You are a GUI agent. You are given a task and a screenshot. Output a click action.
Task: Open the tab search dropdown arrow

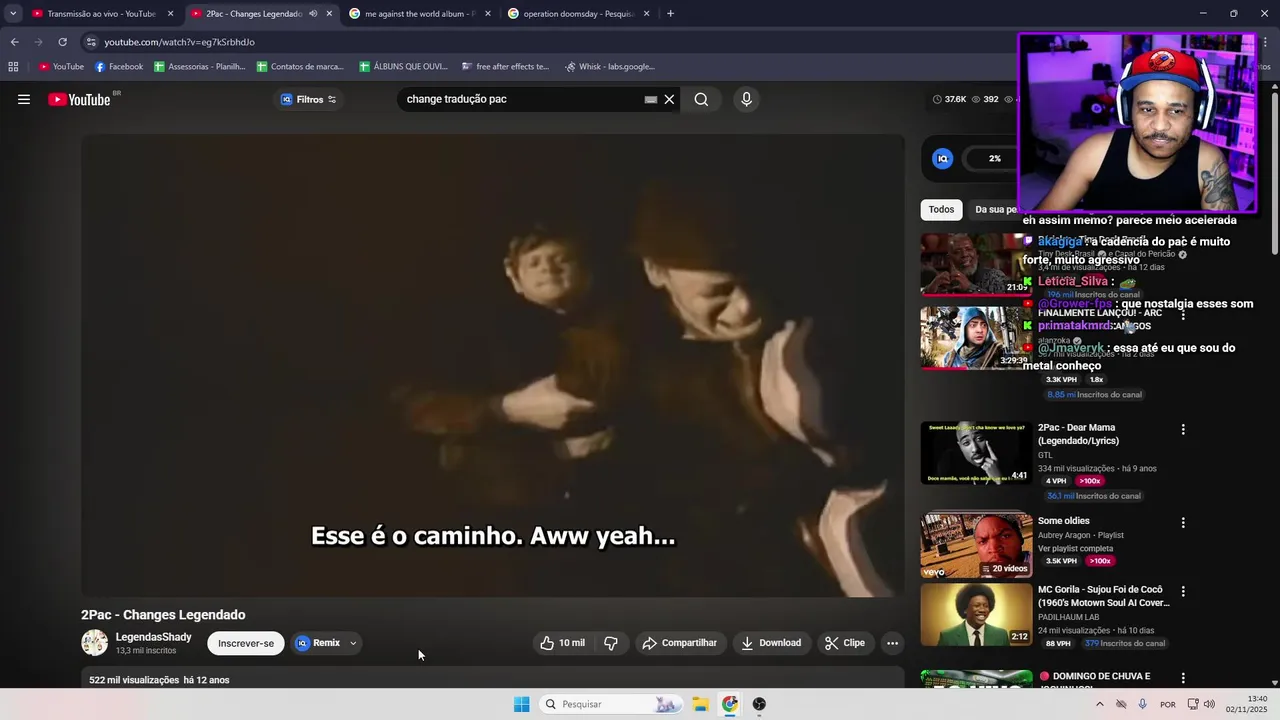12,14
